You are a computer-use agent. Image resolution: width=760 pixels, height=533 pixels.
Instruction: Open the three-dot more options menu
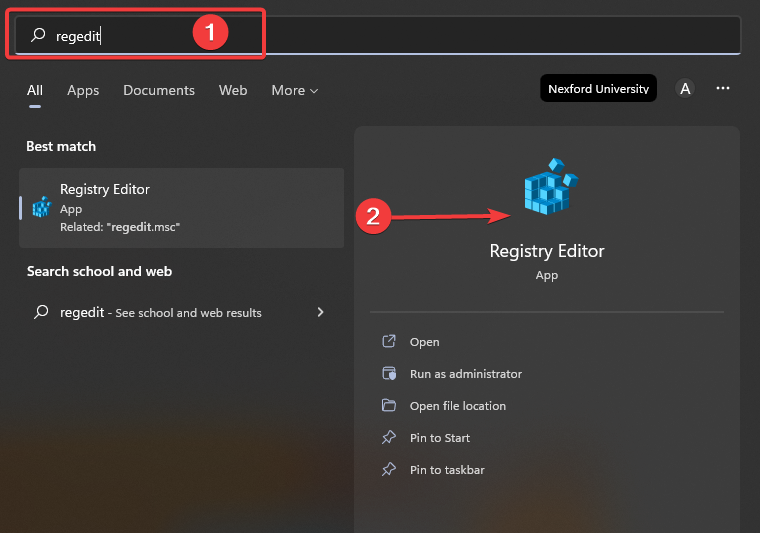pos(723,89)
